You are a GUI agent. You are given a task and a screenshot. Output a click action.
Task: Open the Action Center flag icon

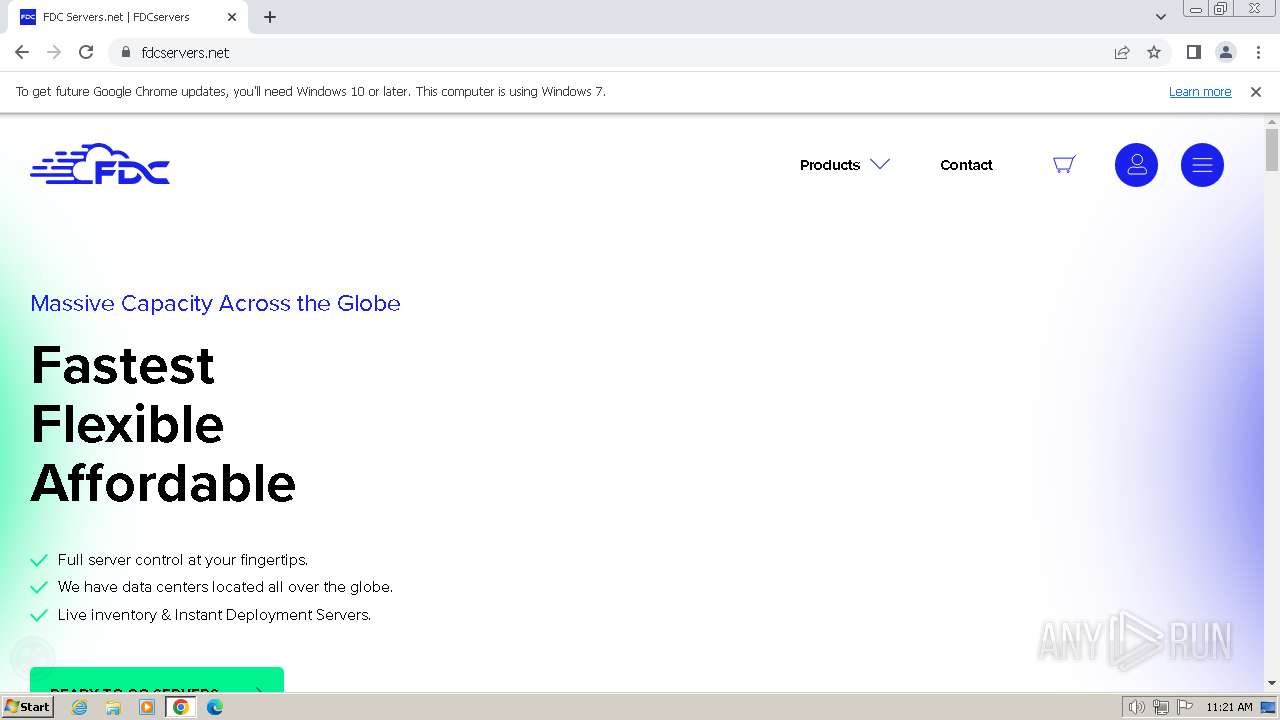click(x=1184, y=707)
